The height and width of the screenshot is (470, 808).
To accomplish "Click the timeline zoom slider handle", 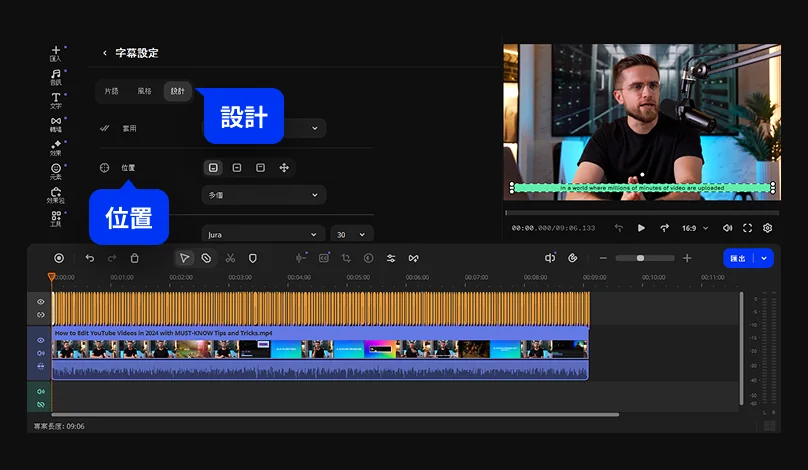I will coord(640,258).
